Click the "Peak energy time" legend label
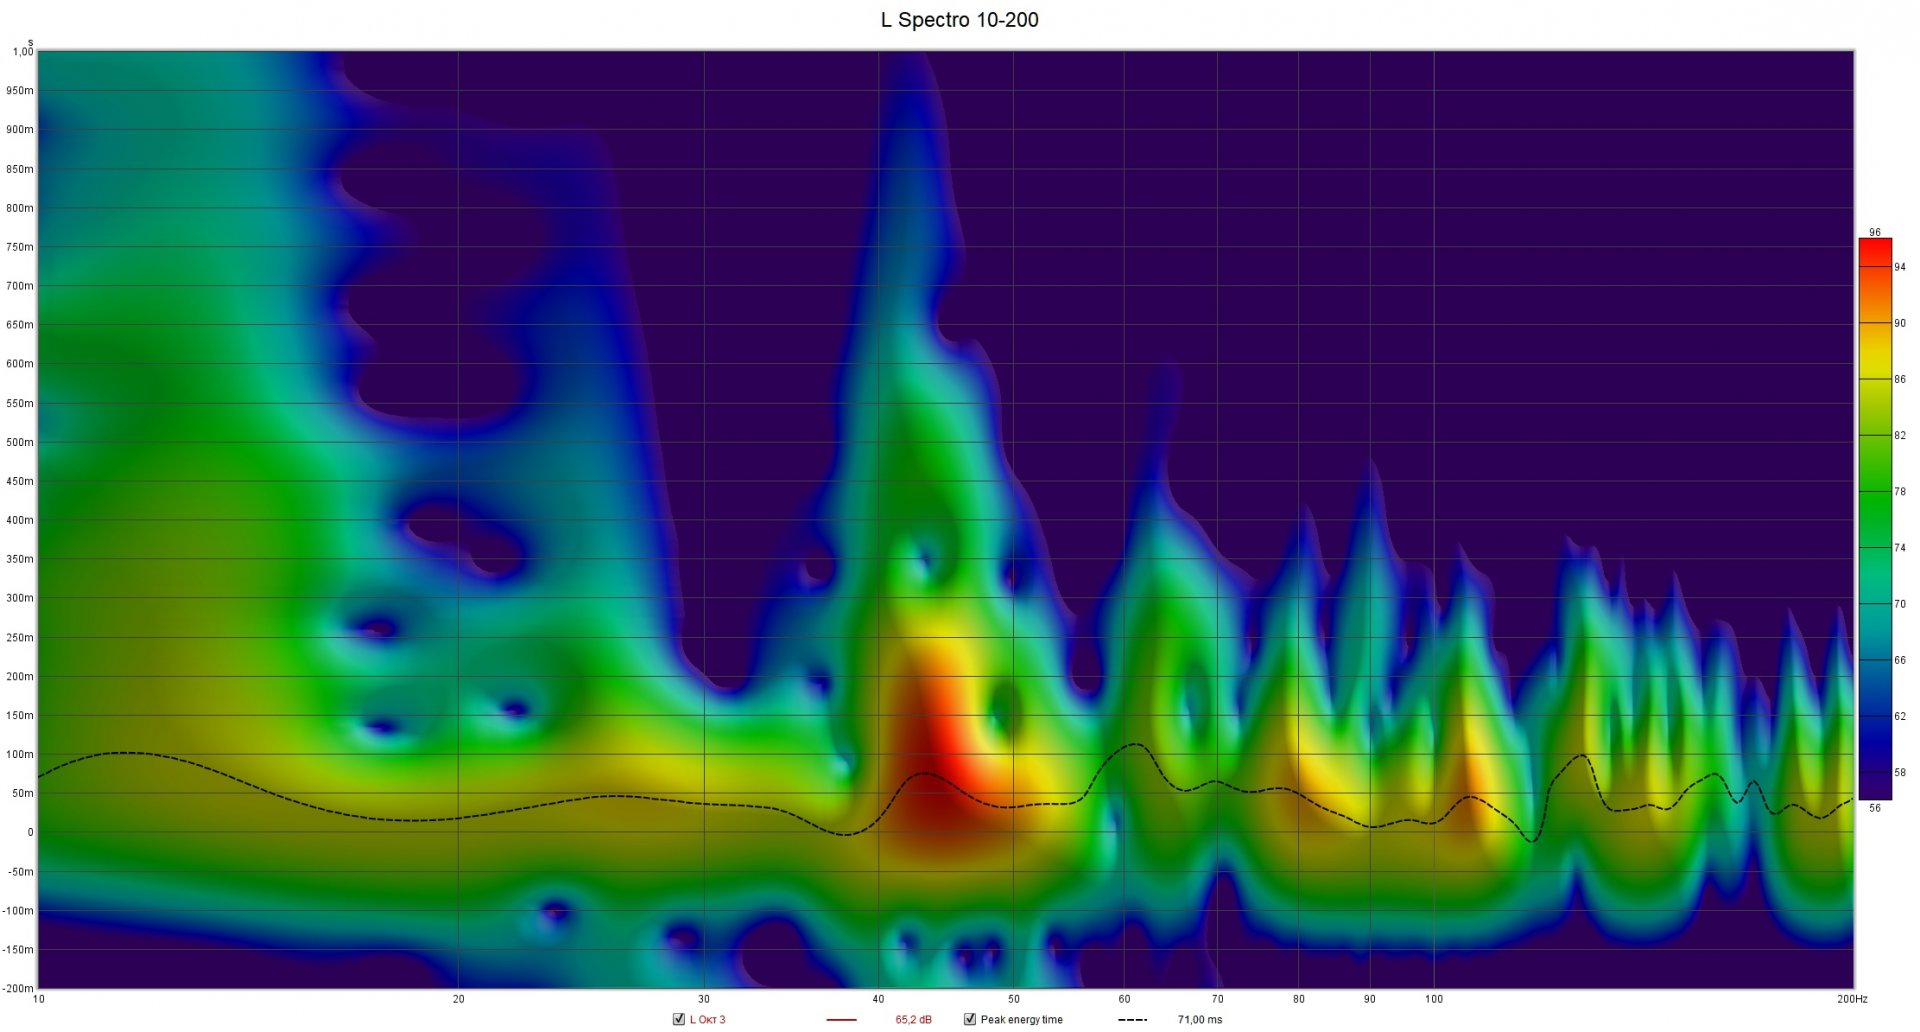Image resolution: width=1920 pixels, height=1032 pixels. (1021, 1020)
